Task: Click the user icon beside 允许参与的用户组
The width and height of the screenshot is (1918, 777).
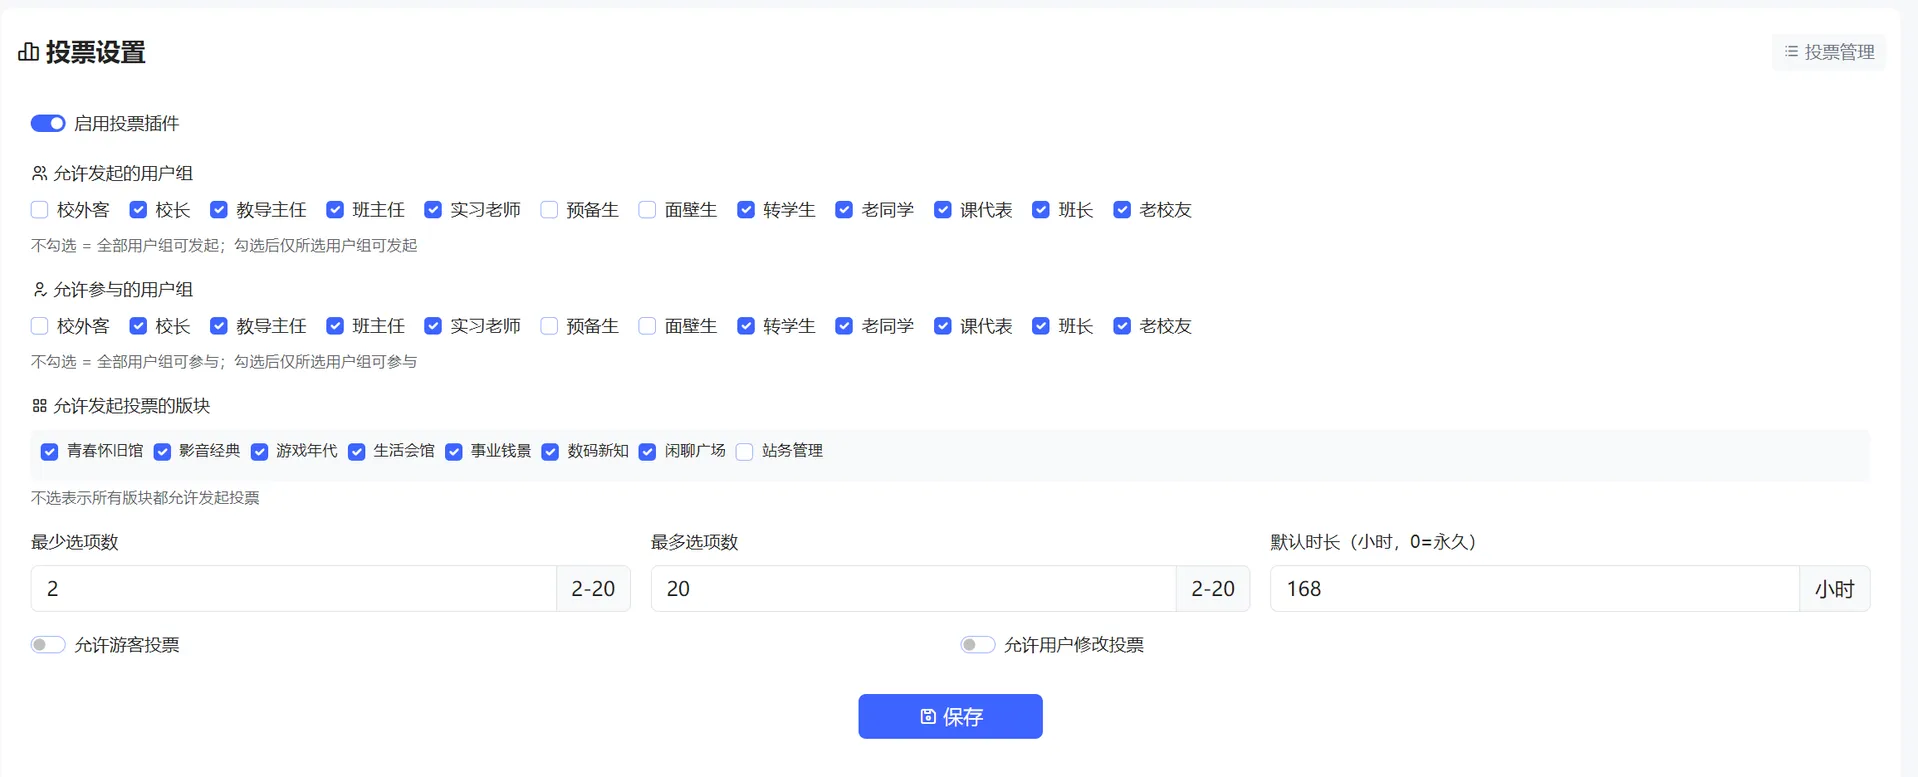Action: click(39, 289)
